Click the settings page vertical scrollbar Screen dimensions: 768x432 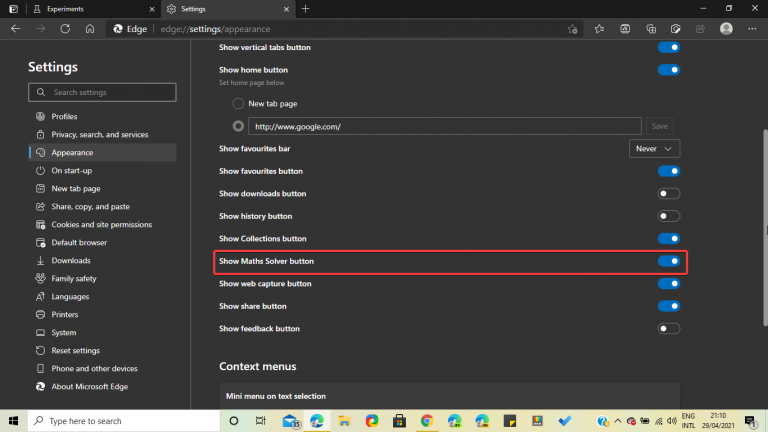coord(765,228)
